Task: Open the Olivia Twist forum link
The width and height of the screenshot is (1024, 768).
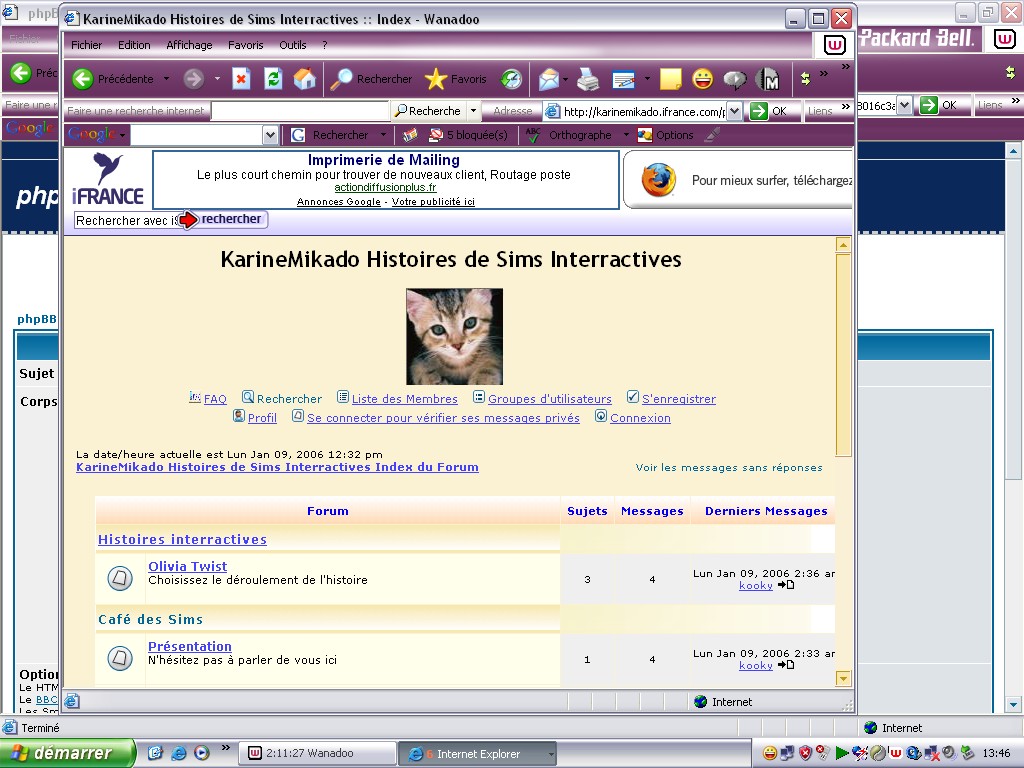Action: (x=187, y=566)
